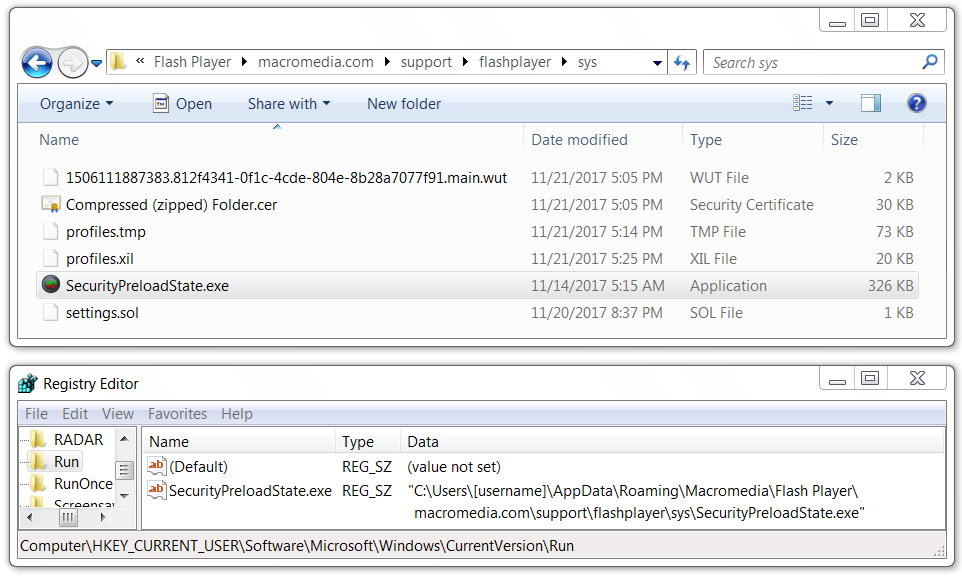Select the Run key in the registry tree

(x=66, y=462)
